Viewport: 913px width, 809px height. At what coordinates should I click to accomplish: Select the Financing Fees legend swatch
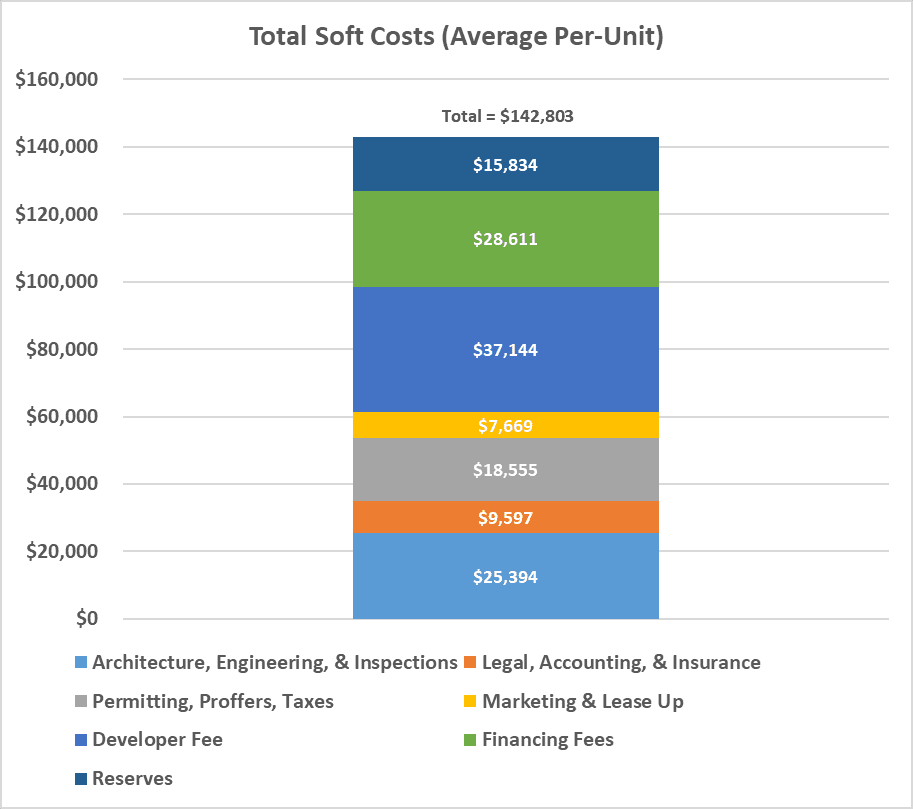[470, 740]
